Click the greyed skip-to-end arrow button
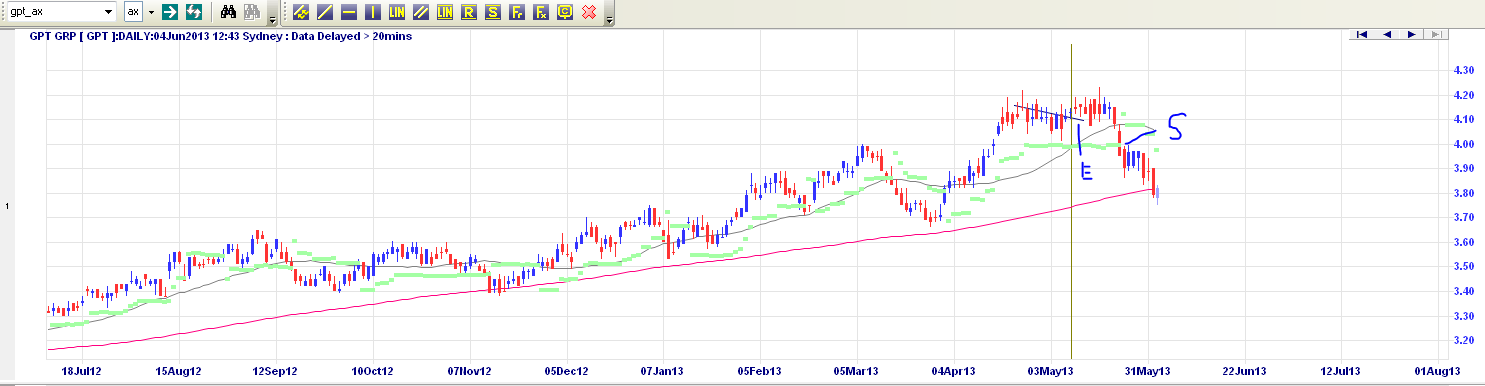Image resolution: width=1485 pixels, height=386 pixels. click(1435, 34)
